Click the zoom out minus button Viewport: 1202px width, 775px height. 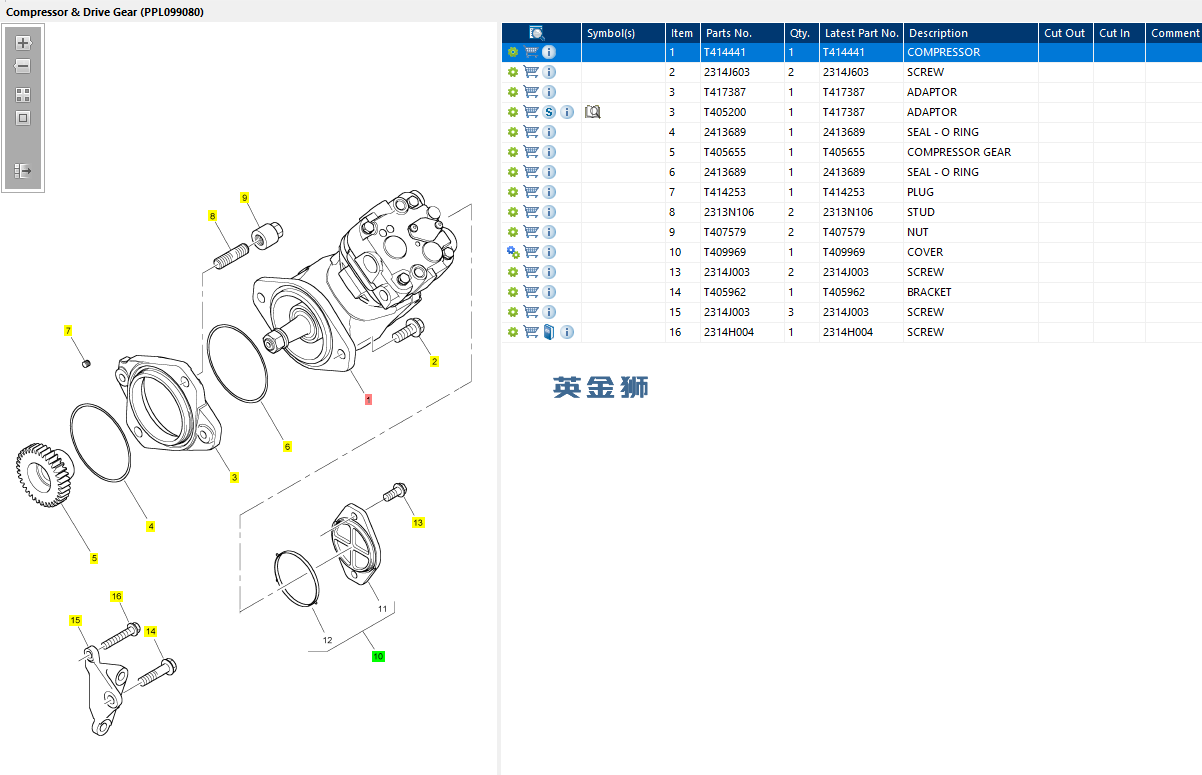[x=23, y=67]
